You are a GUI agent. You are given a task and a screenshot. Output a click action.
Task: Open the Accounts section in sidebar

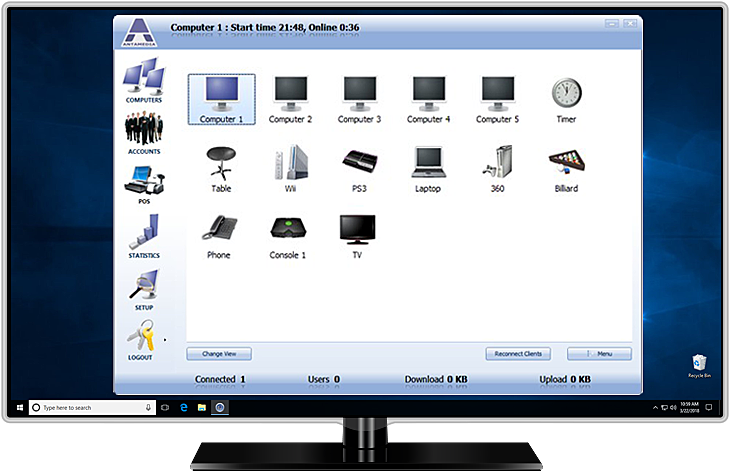pos(144,131)
